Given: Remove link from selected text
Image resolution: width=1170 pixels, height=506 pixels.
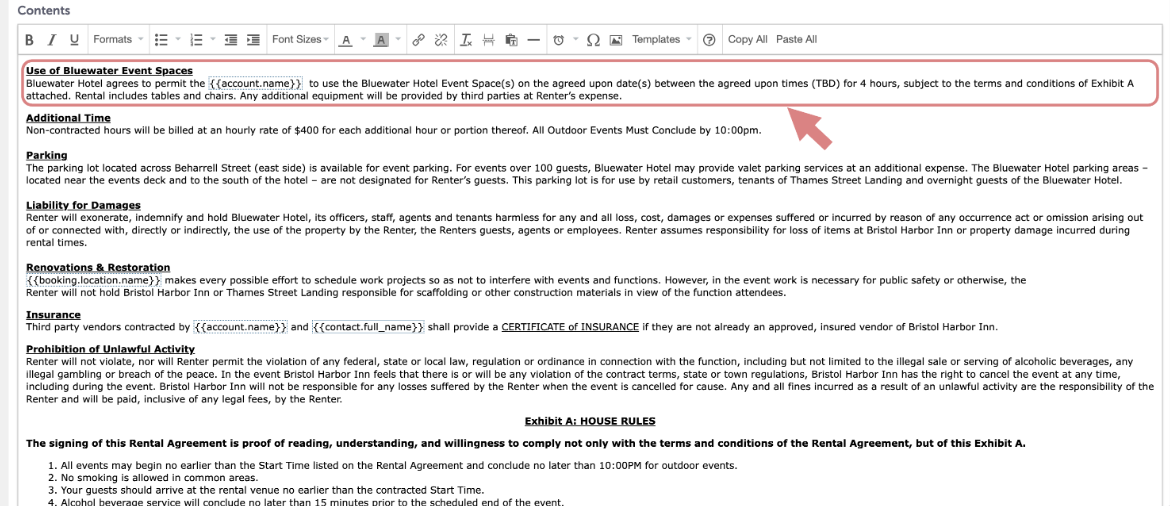Looking at the screenshot, I should (x=441, y=40).
